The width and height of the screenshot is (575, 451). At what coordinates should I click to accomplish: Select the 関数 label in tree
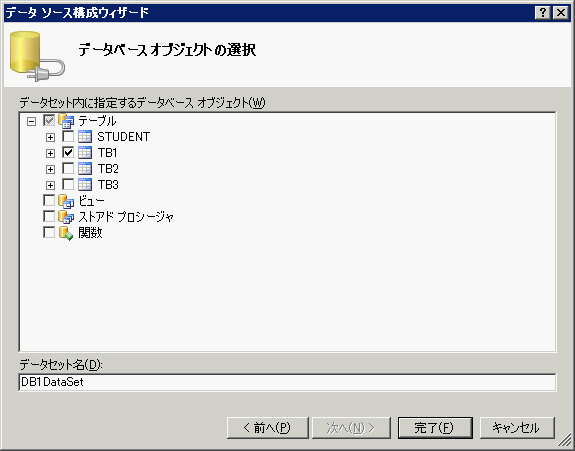[x=90, y=233]
